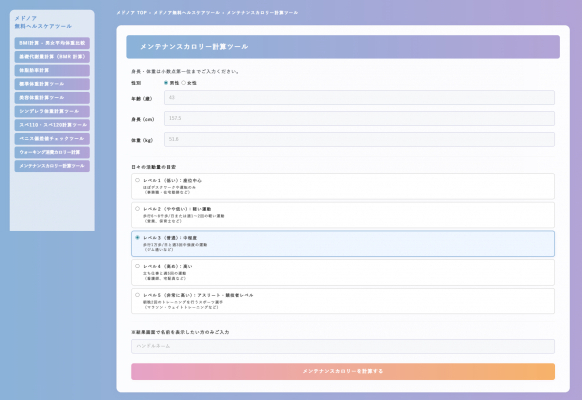This screenshot has width=582, height=400.
Task: Choose activity レベル5 (非常に高い) radio option
Action: 137,295
